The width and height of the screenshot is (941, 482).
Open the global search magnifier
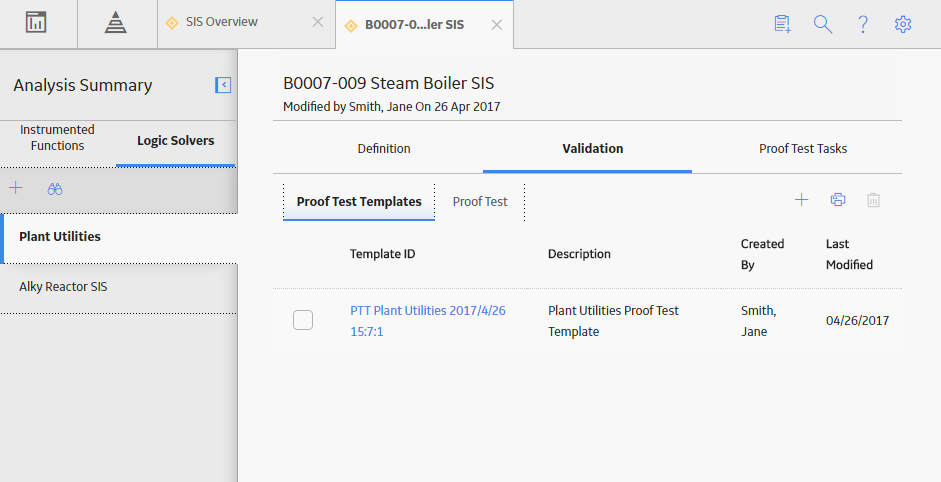[823, 24]
